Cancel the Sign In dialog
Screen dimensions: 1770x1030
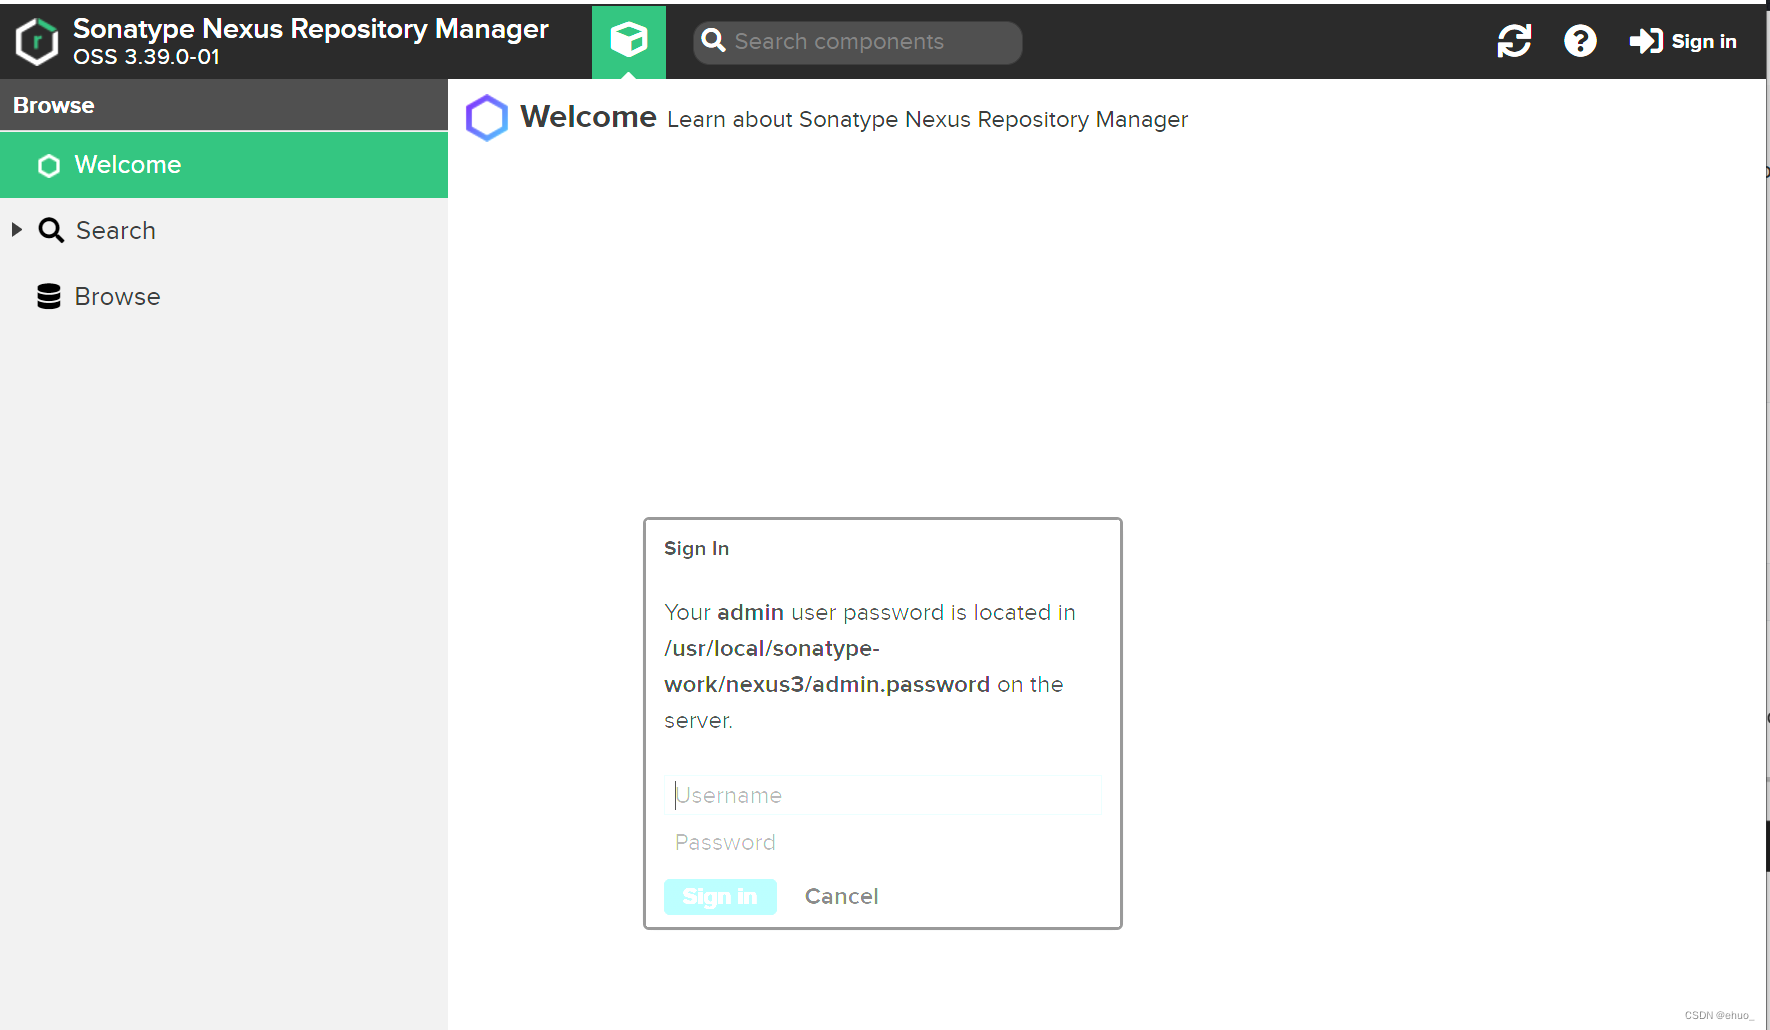(x=842, y=897)
